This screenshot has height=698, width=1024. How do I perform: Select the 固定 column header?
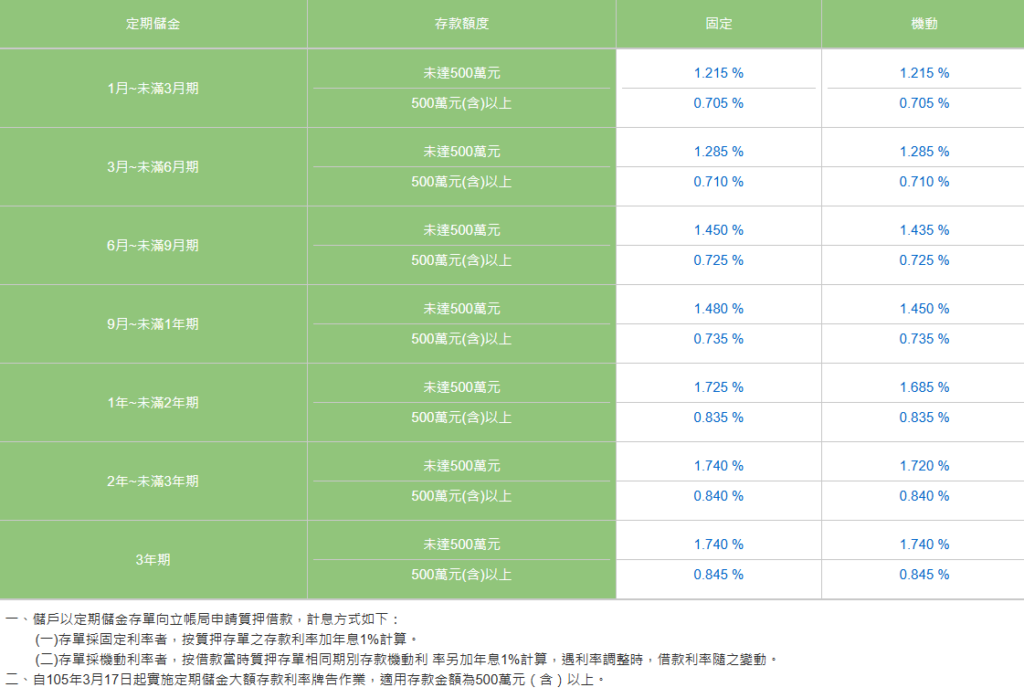(x=718, y=24)
